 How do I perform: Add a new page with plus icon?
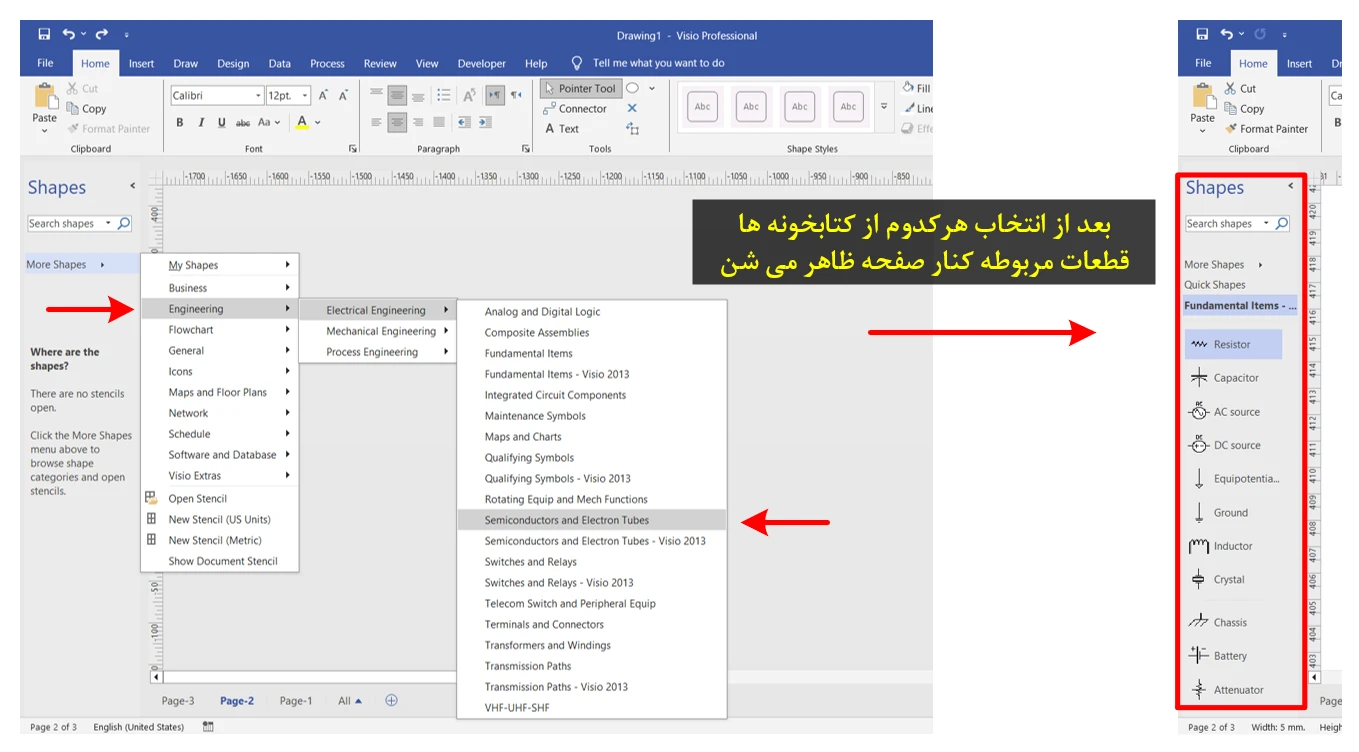point(391,700)
